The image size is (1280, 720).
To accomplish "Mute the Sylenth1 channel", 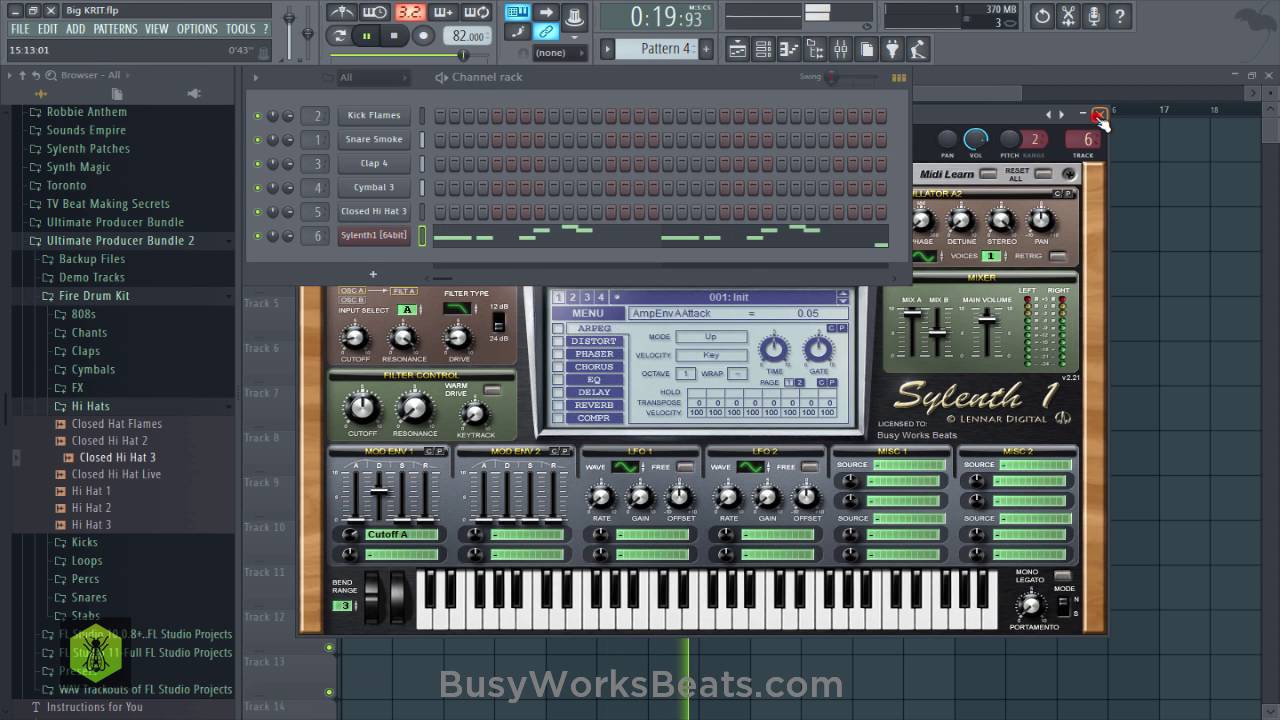I will [x=257, y=236].
